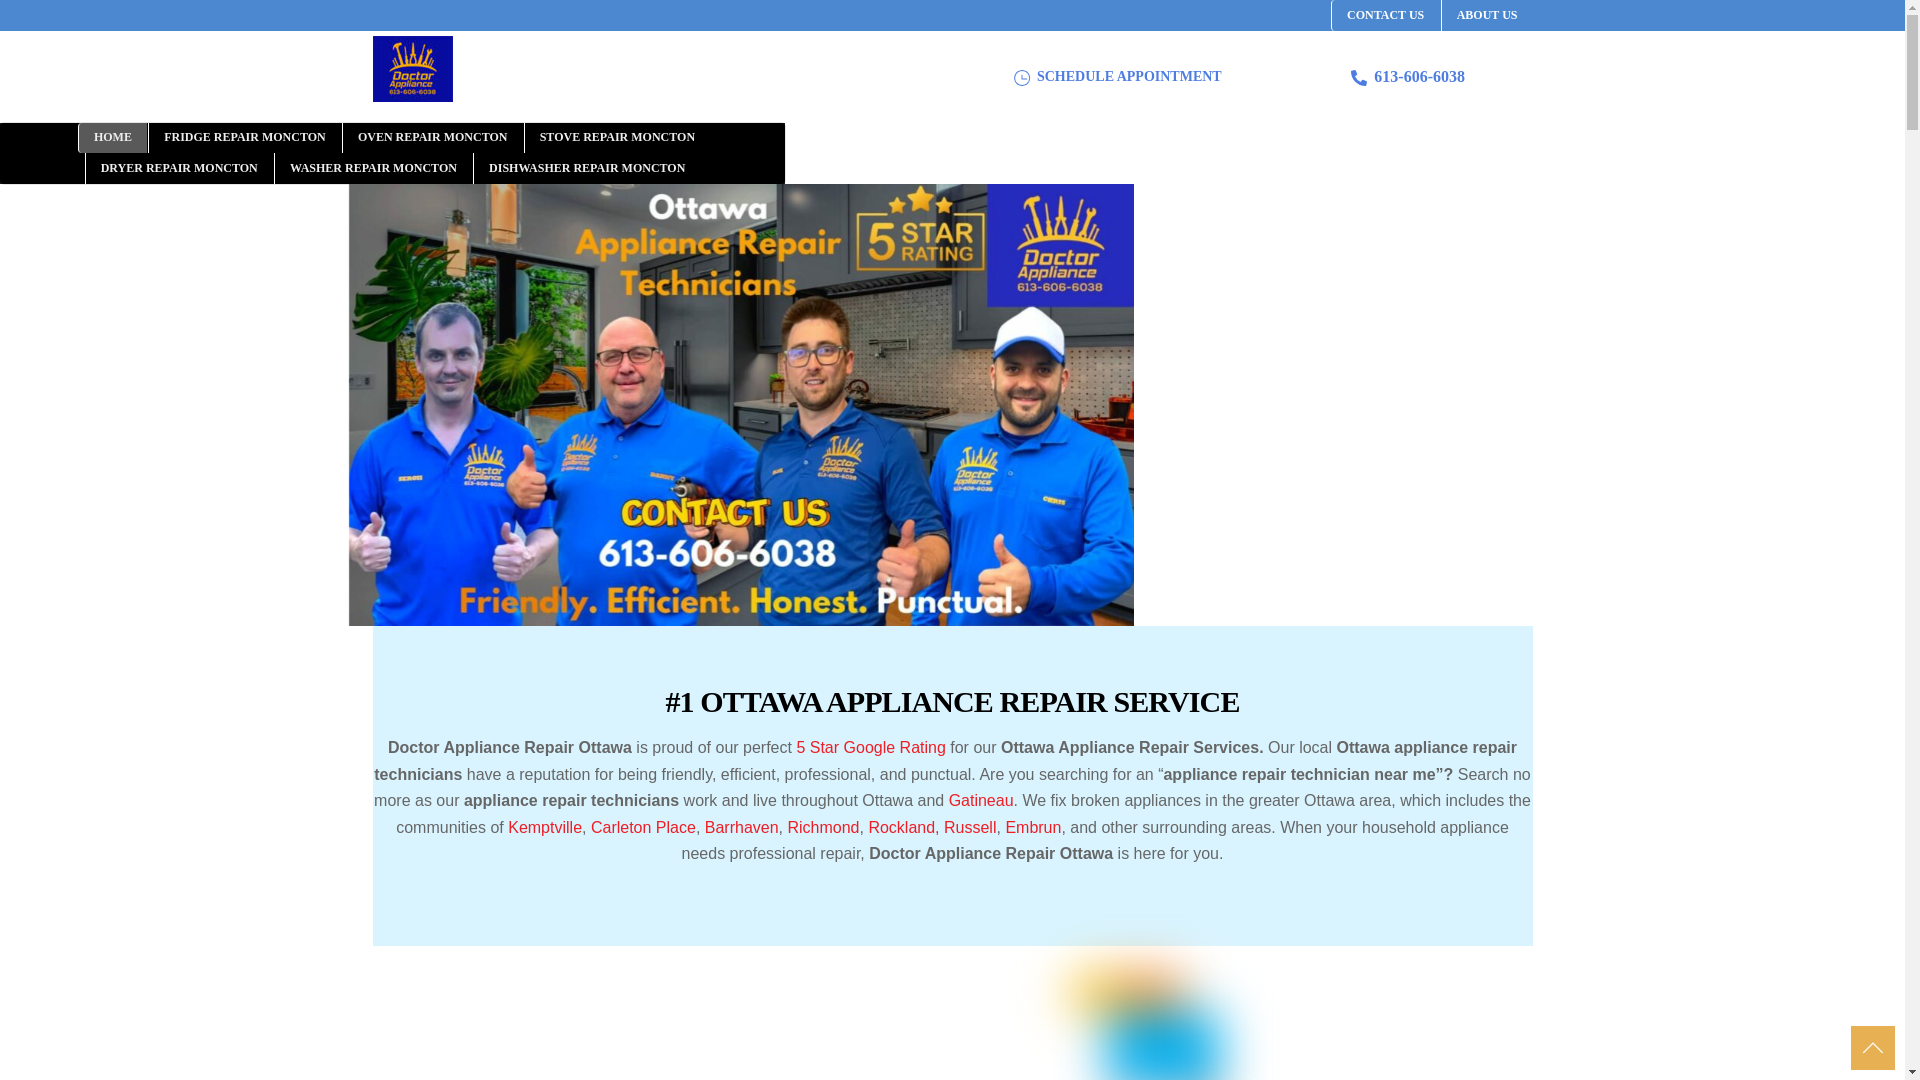The image size is (1920, 1080).
Task: Open Fridge Repair Moncton menu item
Action: coord(245,138)
